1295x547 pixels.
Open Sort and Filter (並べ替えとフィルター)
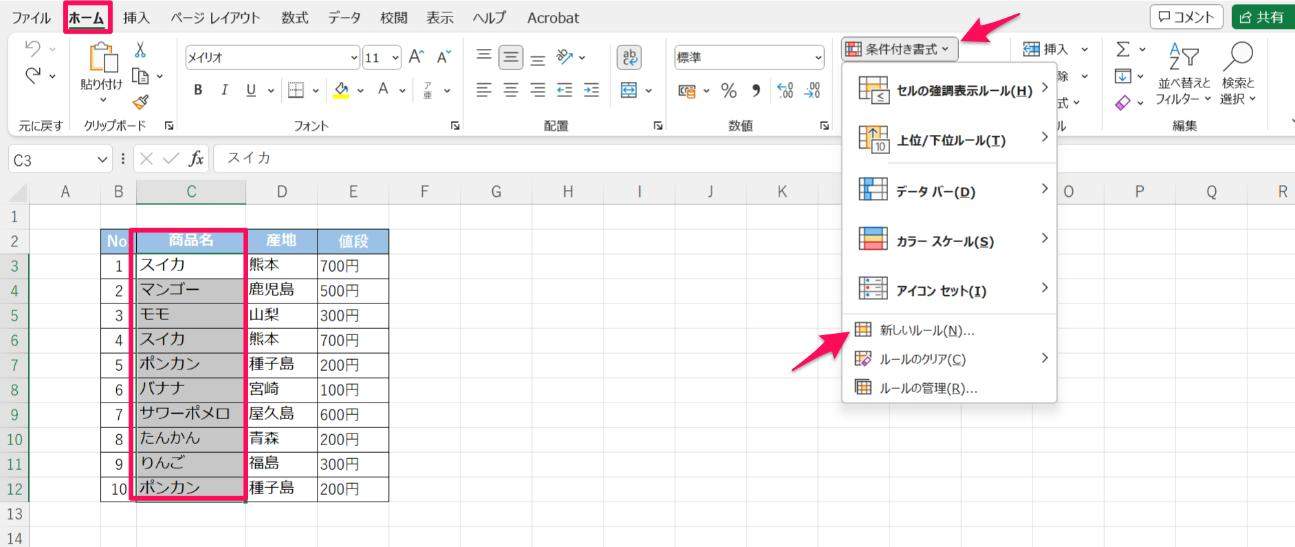tap(1184, 75)
